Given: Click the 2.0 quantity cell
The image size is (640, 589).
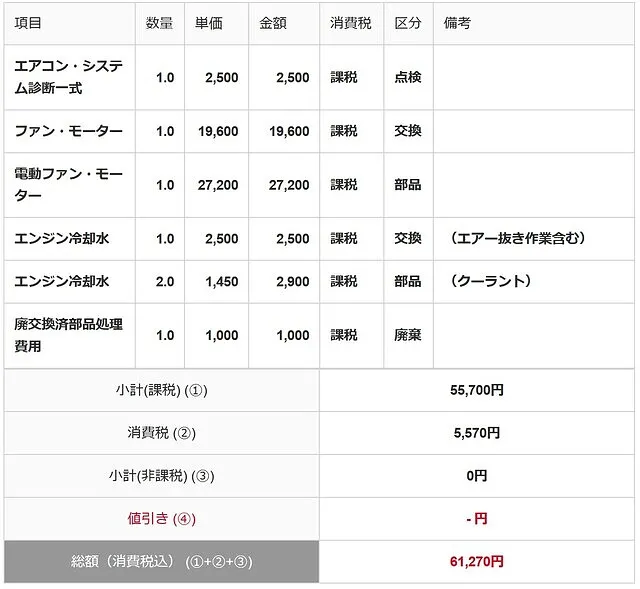Looking at the screenshot, I should [x=165, y=282].
